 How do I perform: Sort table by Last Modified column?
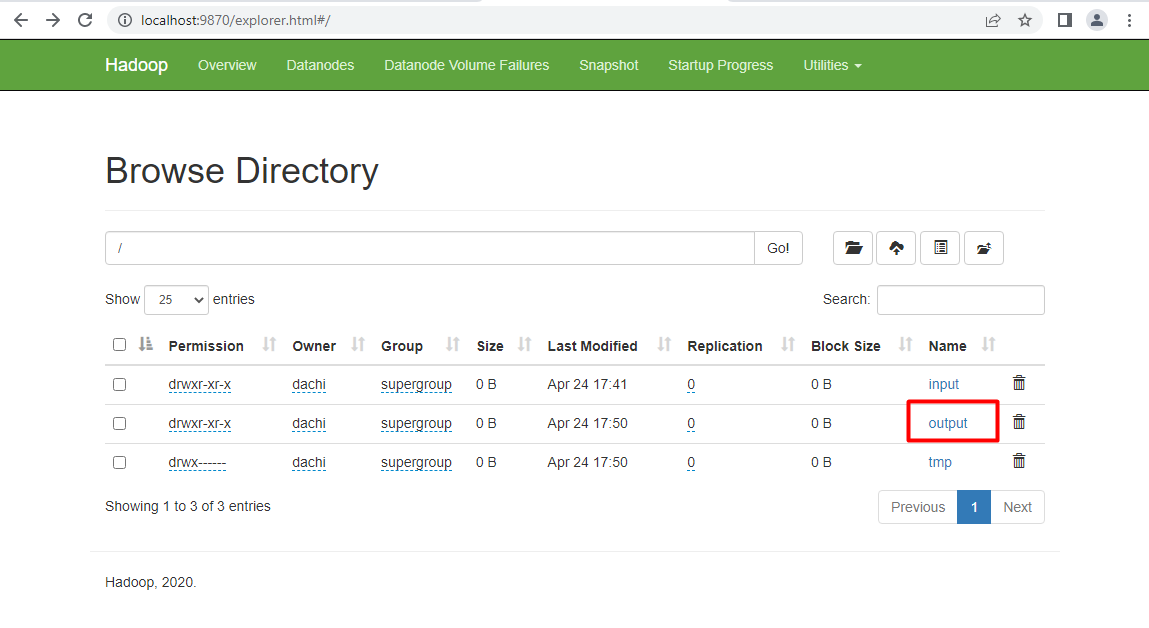(x=592, y=346)
